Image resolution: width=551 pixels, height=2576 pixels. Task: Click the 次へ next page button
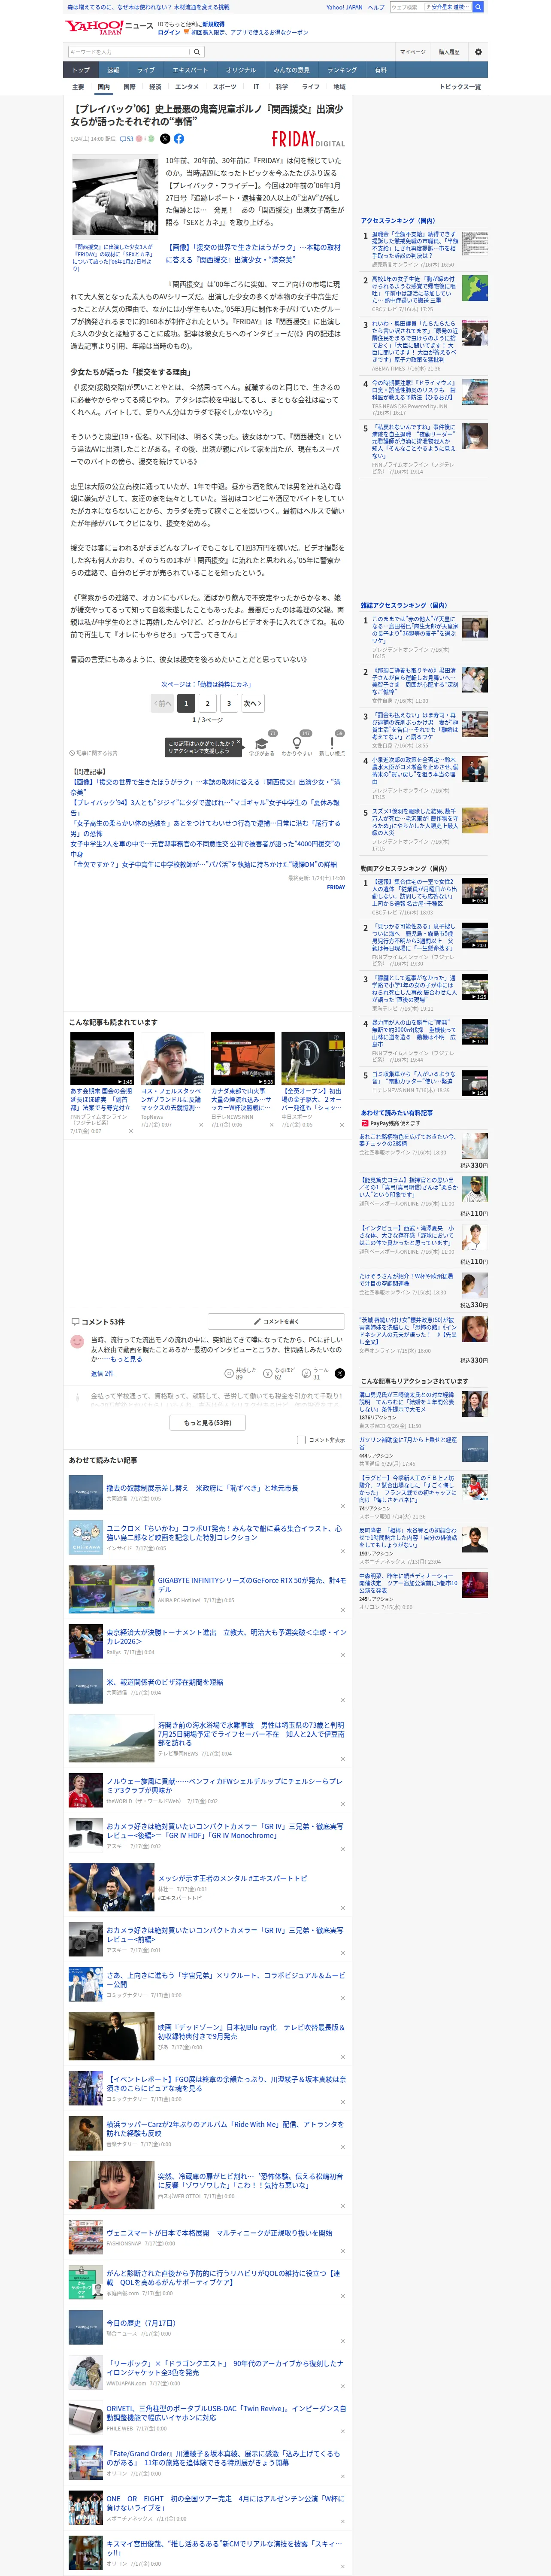(x=253, y=703)
